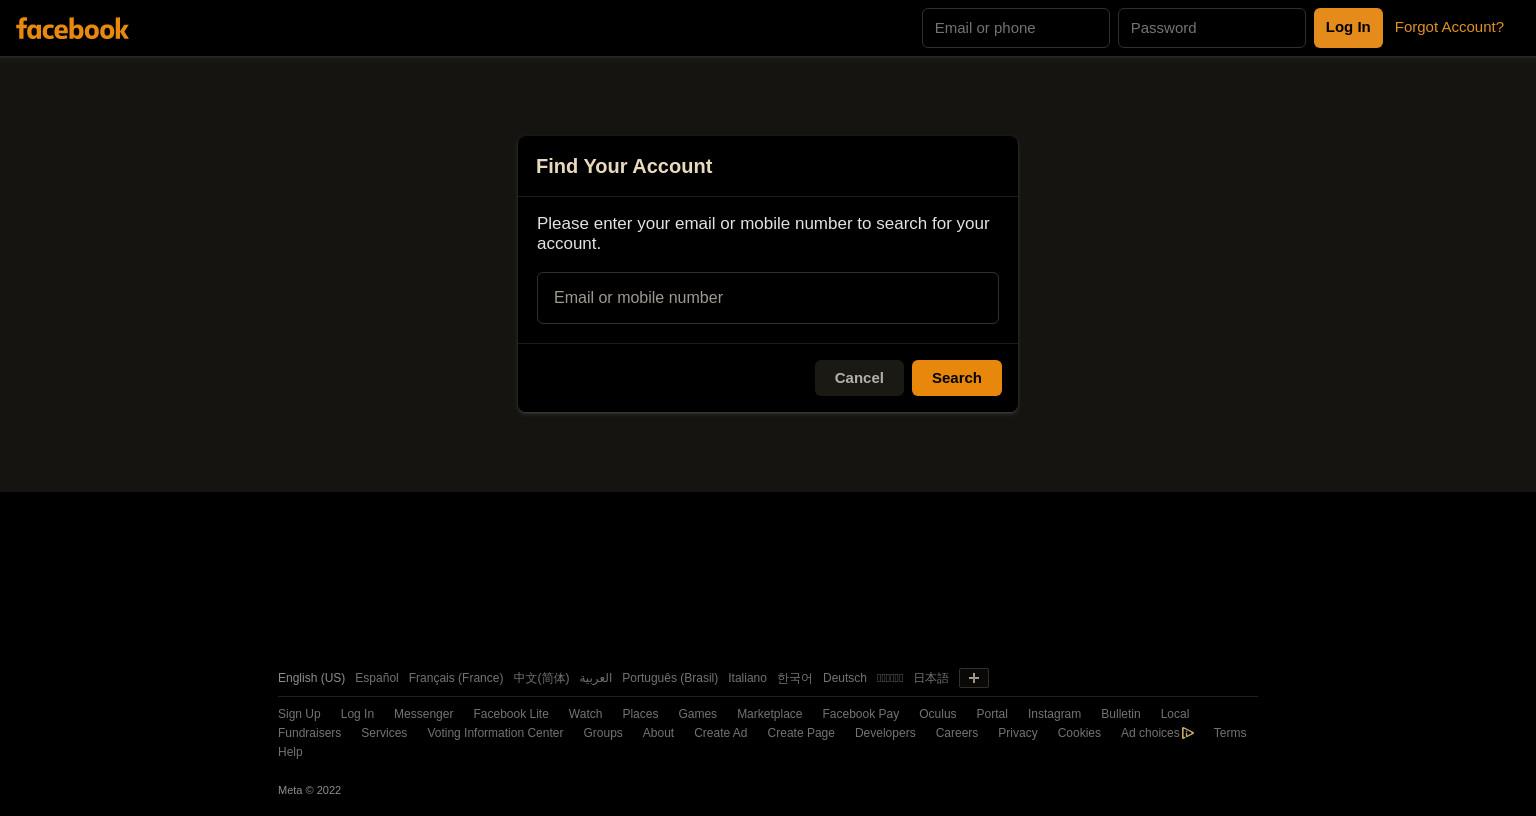Screen dimensions: 1536x816
Task: Open the Developers footer link
Action: [x=885, y=733]
